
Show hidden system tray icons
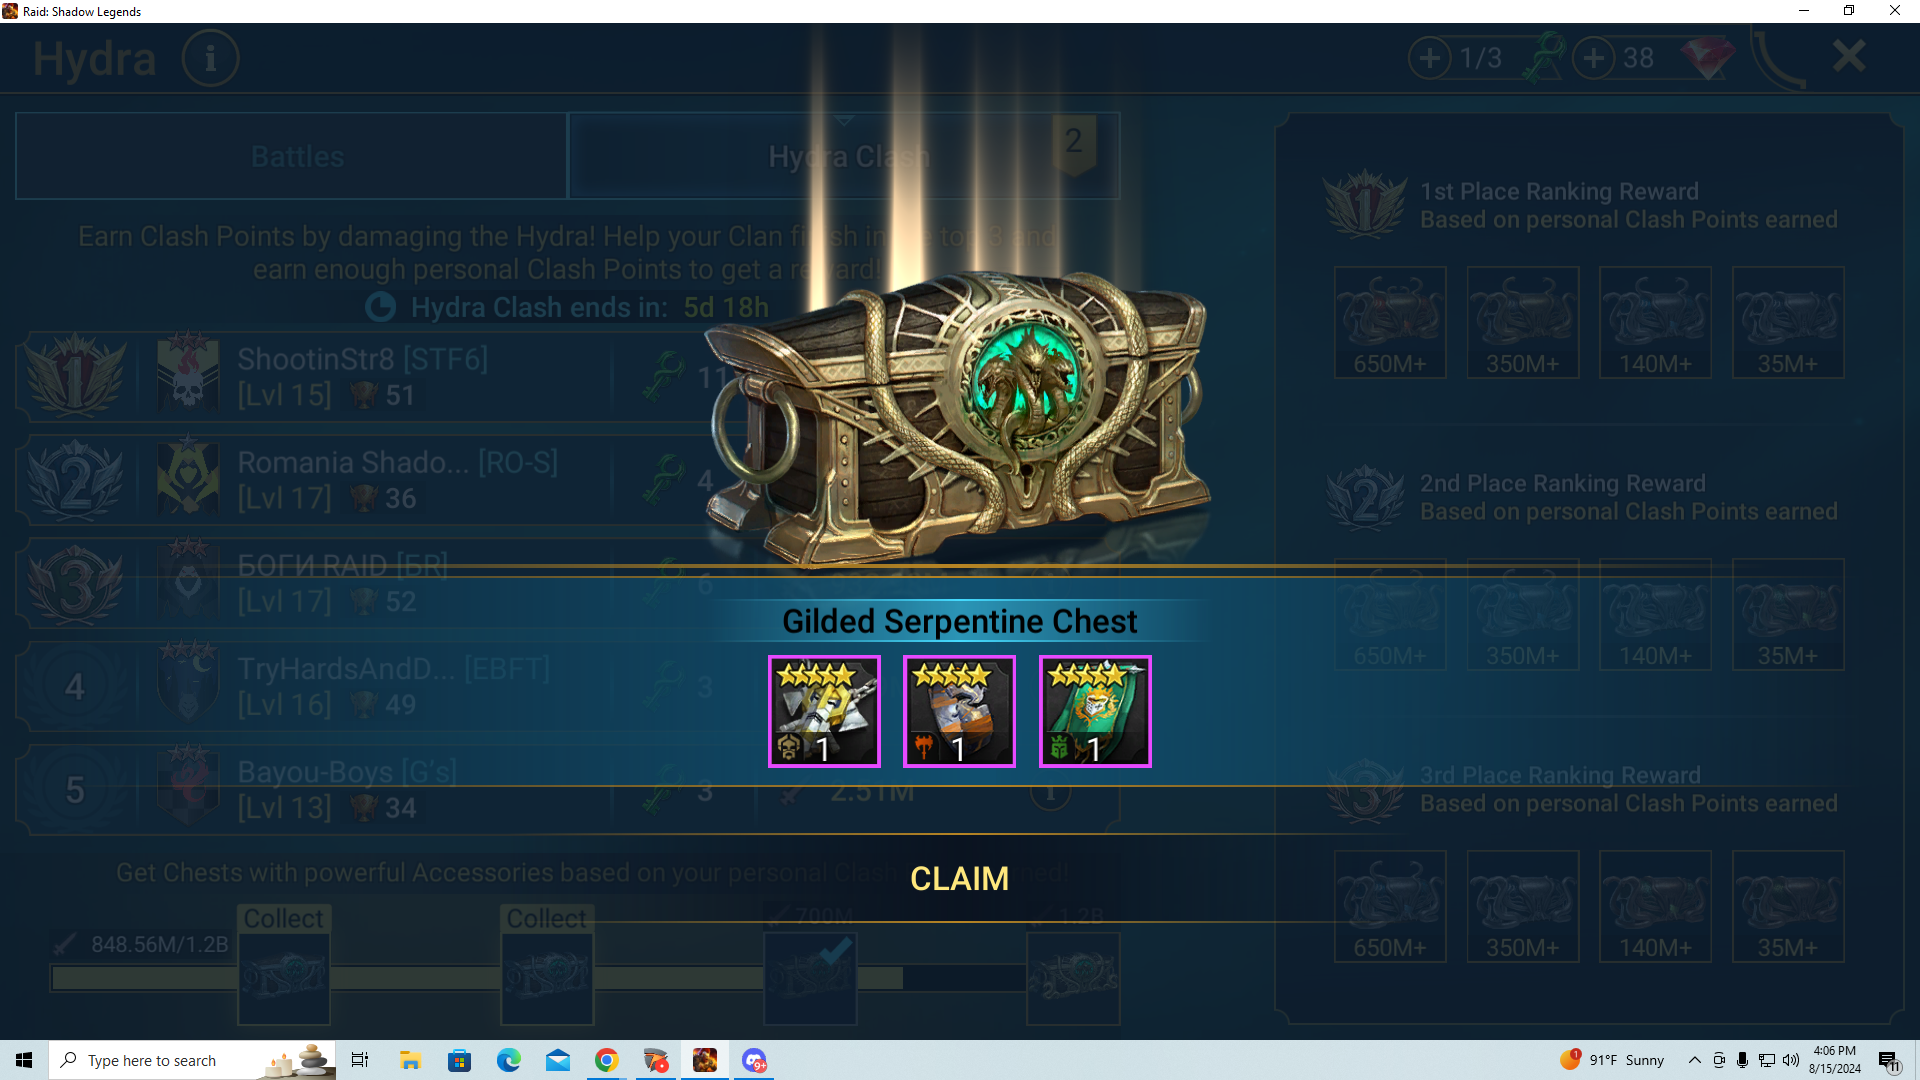click(x=1694, y=1060)
